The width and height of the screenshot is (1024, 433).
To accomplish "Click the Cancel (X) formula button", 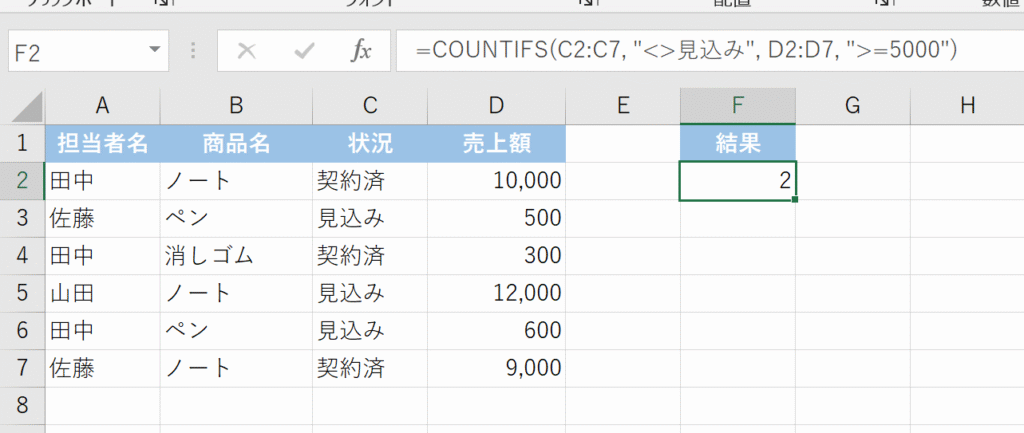I will 246,51.
